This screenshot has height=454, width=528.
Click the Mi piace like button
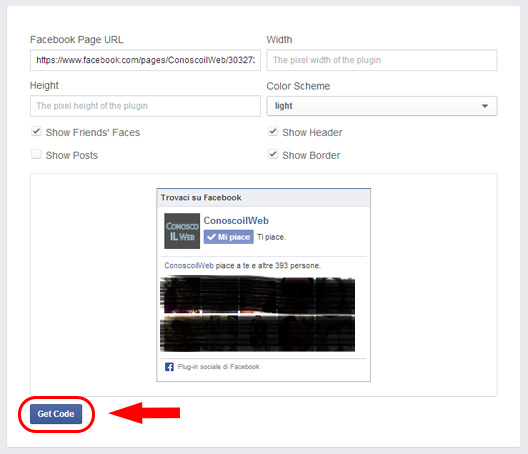point(229,237)
